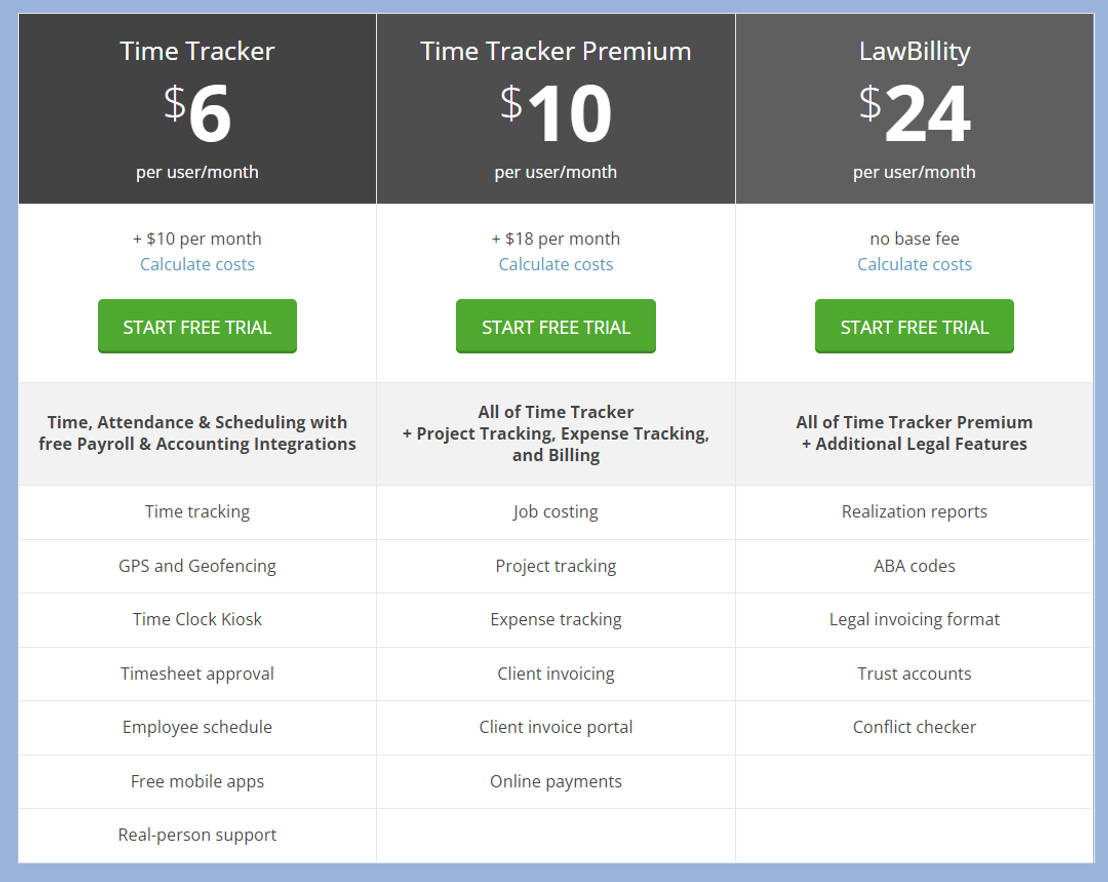Open Calculate costs under $10 per month
The height and width of the screenshot is (882, 1108).
click(197, 264)
